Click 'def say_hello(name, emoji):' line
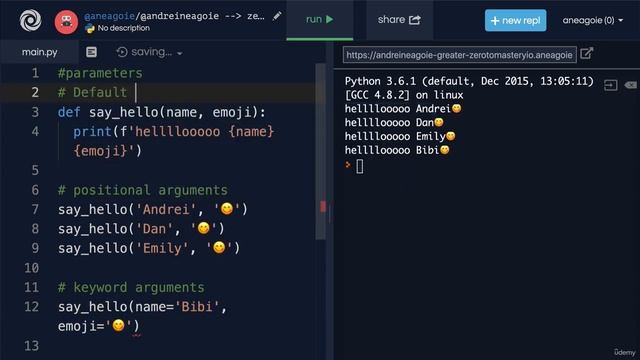This screenshot has width=640, height=360. 162,112
